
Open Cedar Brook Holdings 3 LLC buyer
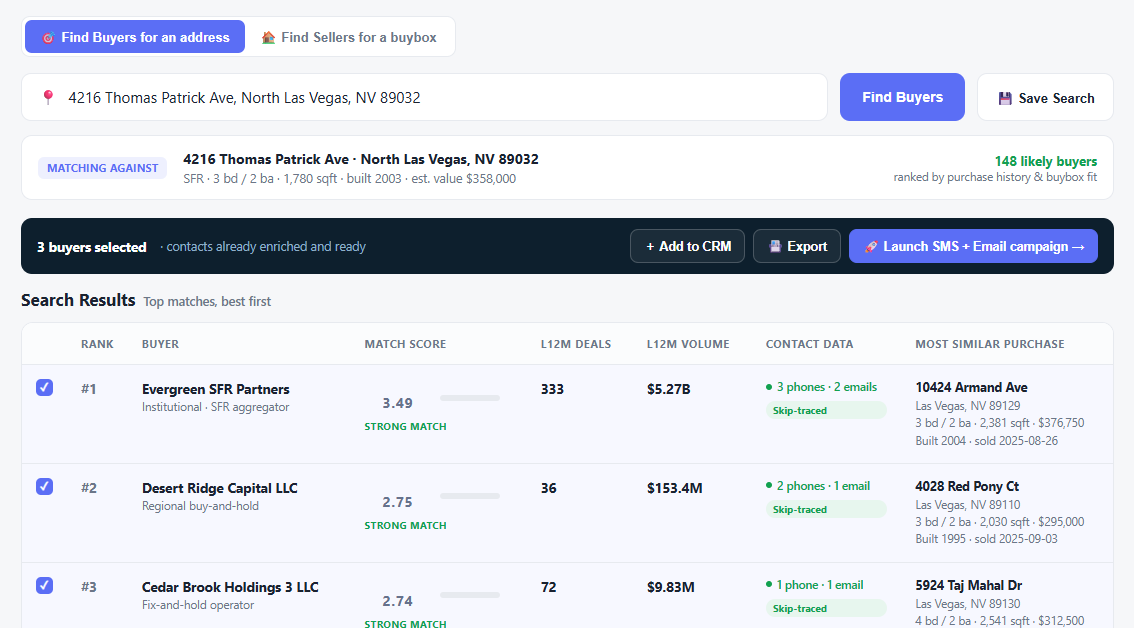pos(230,587)
